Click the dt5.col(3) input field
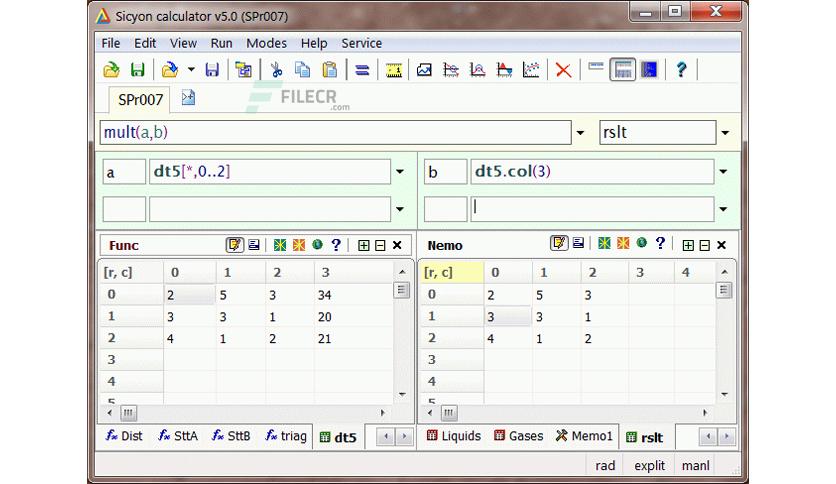The width and height of the screenshot is (836, 484). (592, 172)
